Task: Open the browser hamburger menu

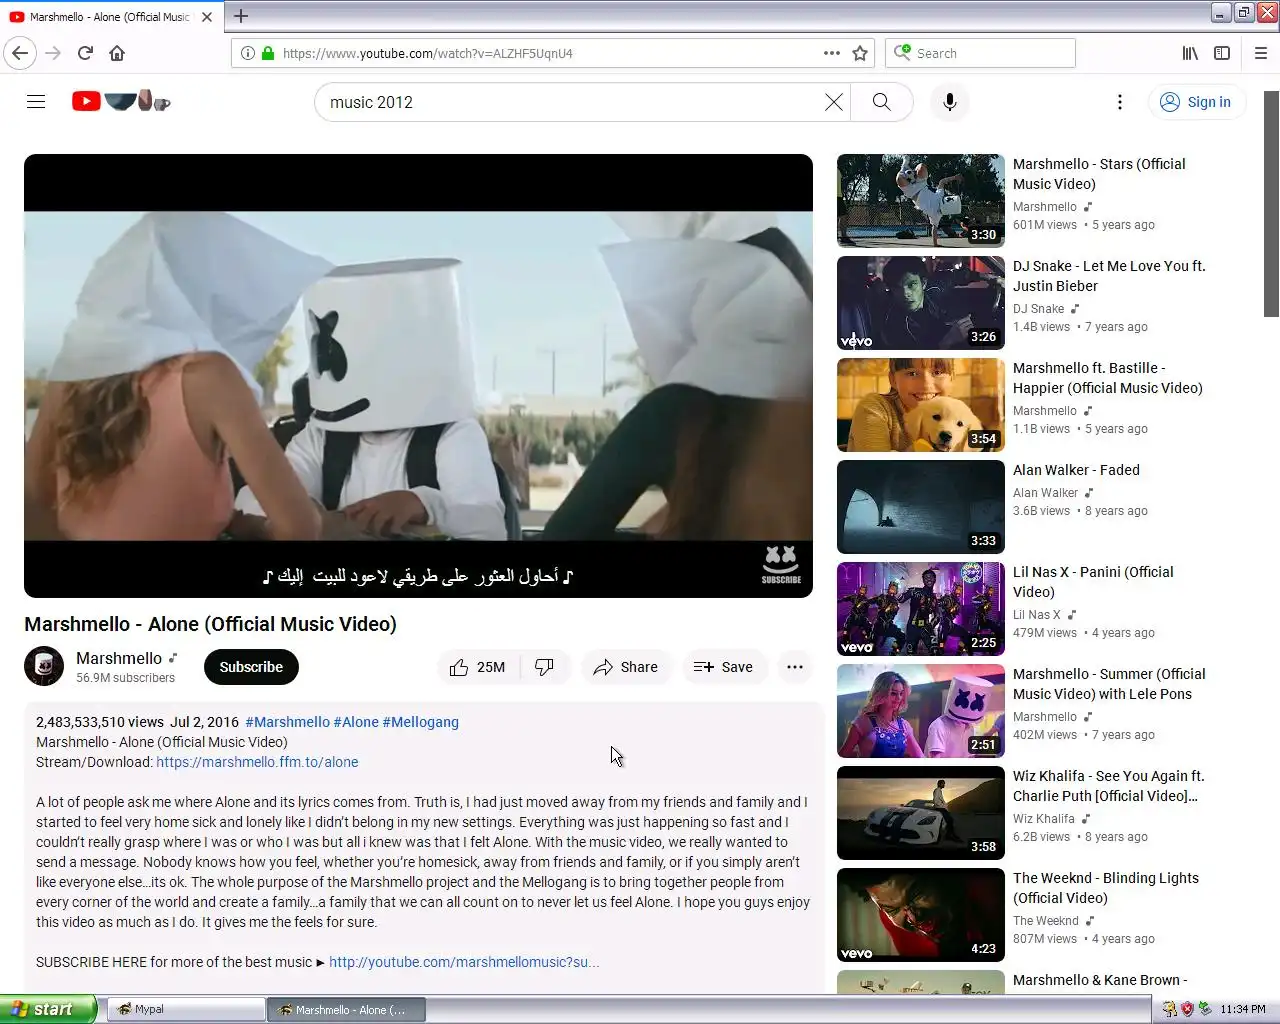Action: pyautogui.click(x=1261, y=53)
